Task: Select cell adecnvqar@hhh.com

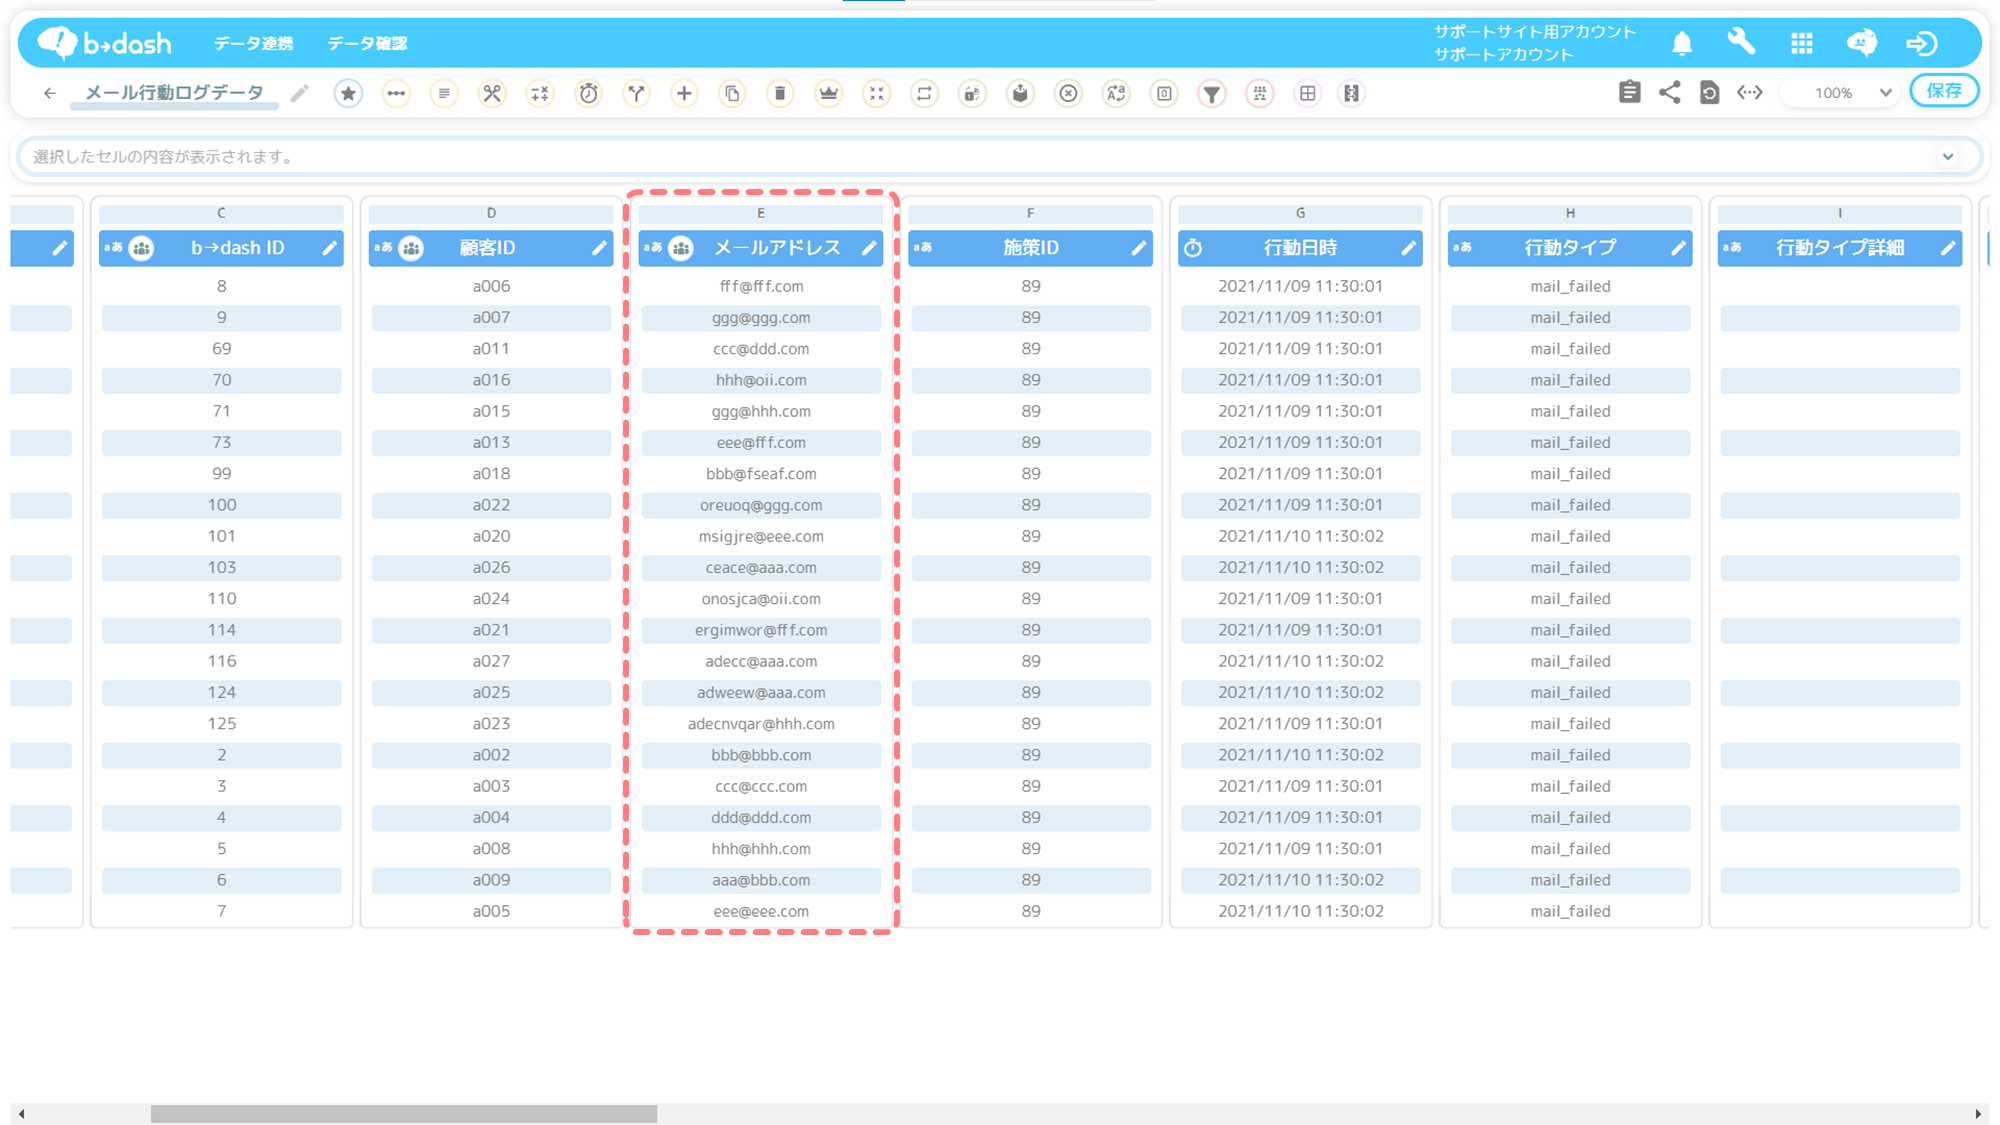Action: click(761, 724)
